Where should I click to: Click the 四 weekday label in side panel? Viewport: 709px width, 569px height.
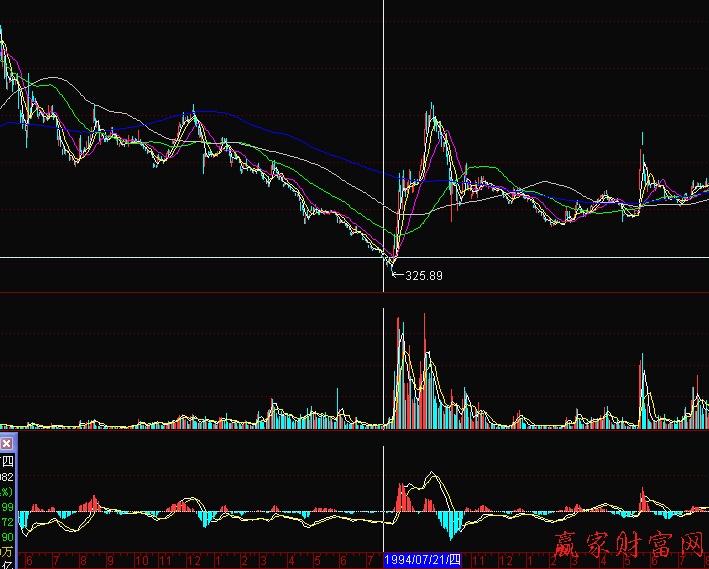(7, 461)
